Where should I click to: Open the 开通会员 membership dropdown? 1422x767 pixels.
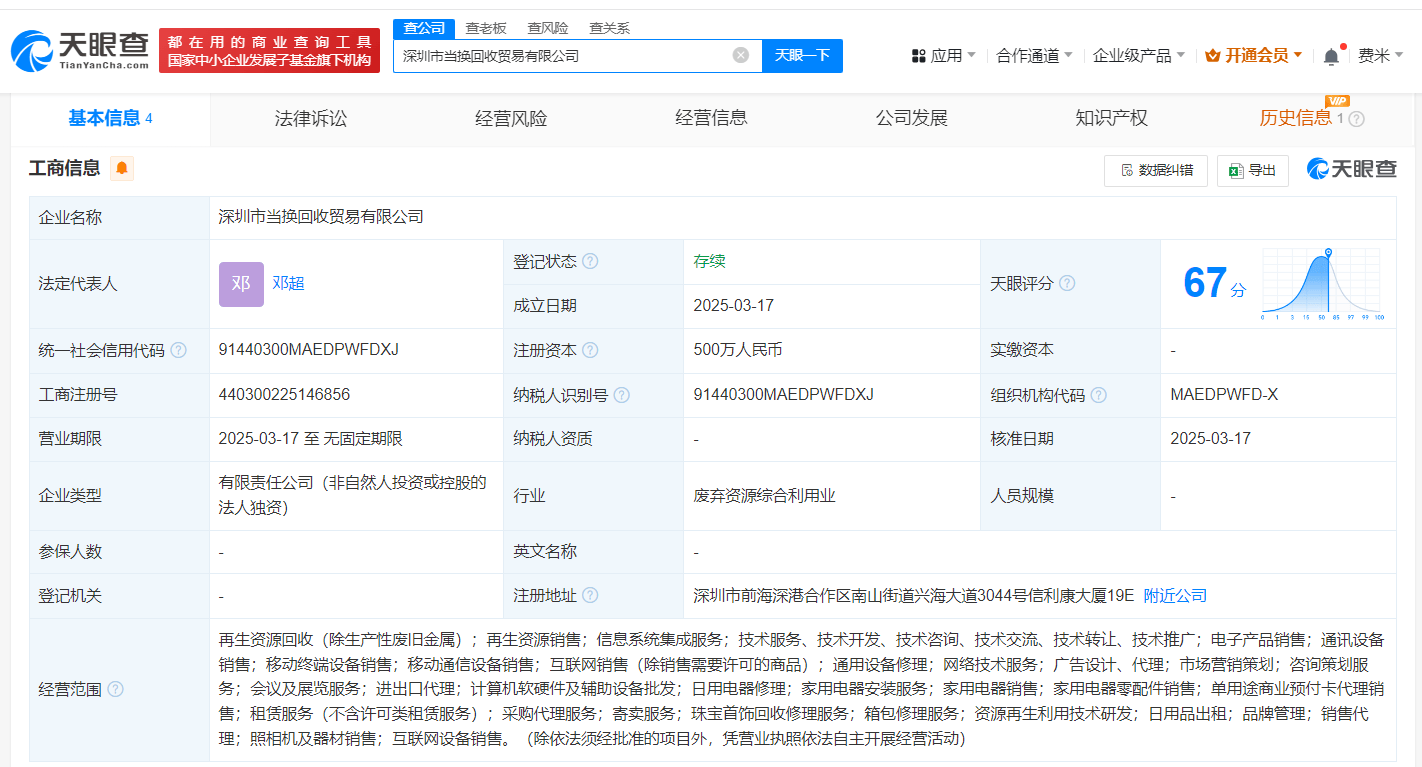coord(1253,56)
